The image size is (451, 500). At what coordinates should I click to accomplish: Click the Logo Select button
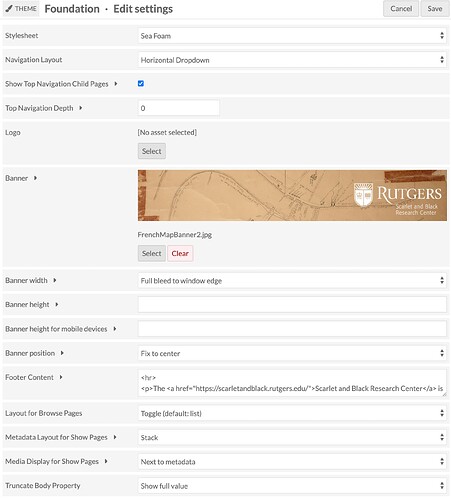coord(152,151)
